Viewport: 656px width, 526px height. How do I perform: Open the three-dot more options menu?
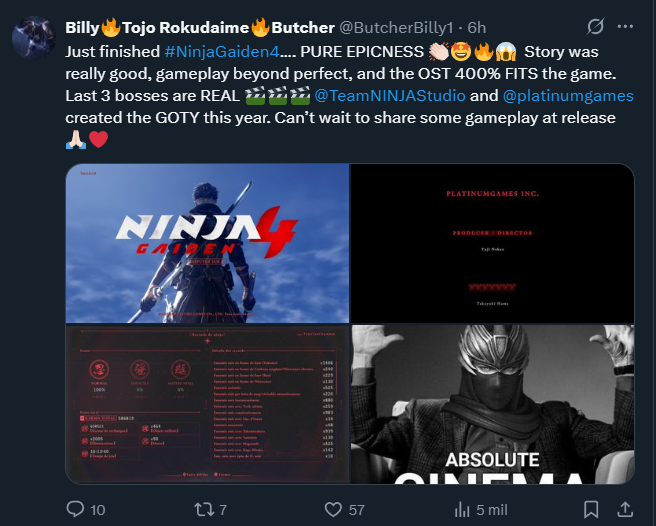coord(625,27)
